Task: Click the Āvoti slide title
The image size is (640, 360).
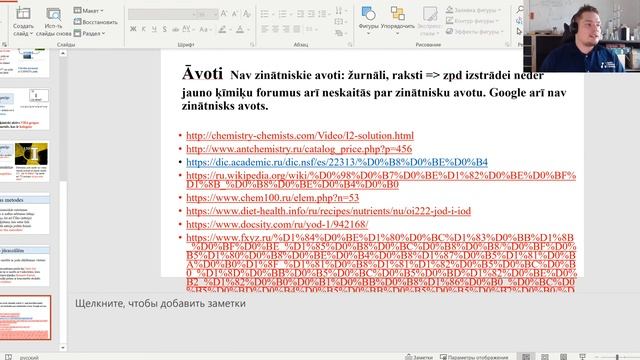Action: pos(202,74)
